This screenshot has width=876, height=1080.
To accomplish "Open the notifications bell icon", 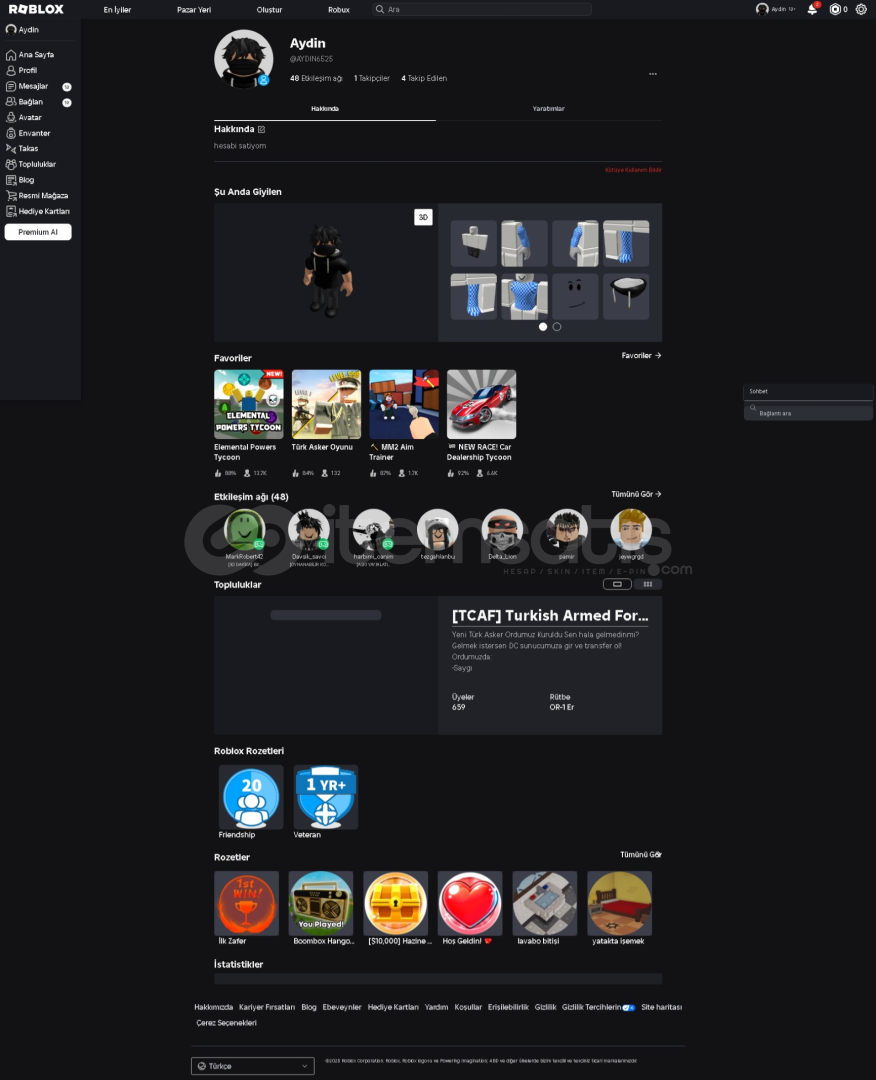I will (x=813, y=9).
